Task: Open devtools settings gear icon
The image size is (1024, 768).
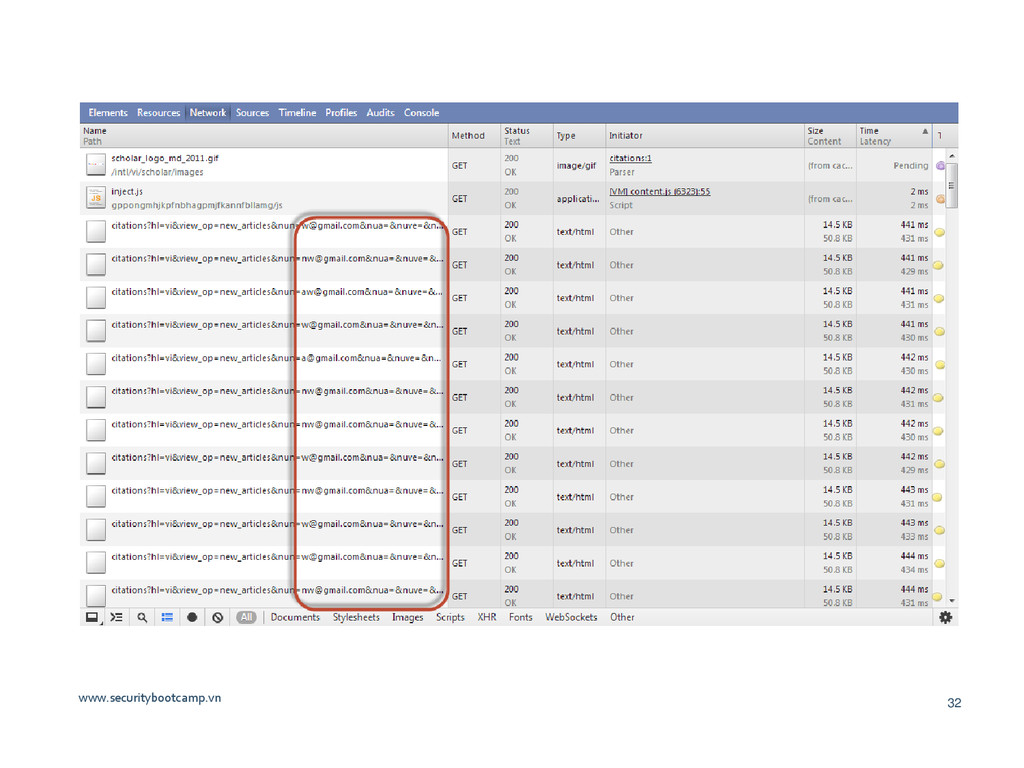Action: [x=945, y=617]
